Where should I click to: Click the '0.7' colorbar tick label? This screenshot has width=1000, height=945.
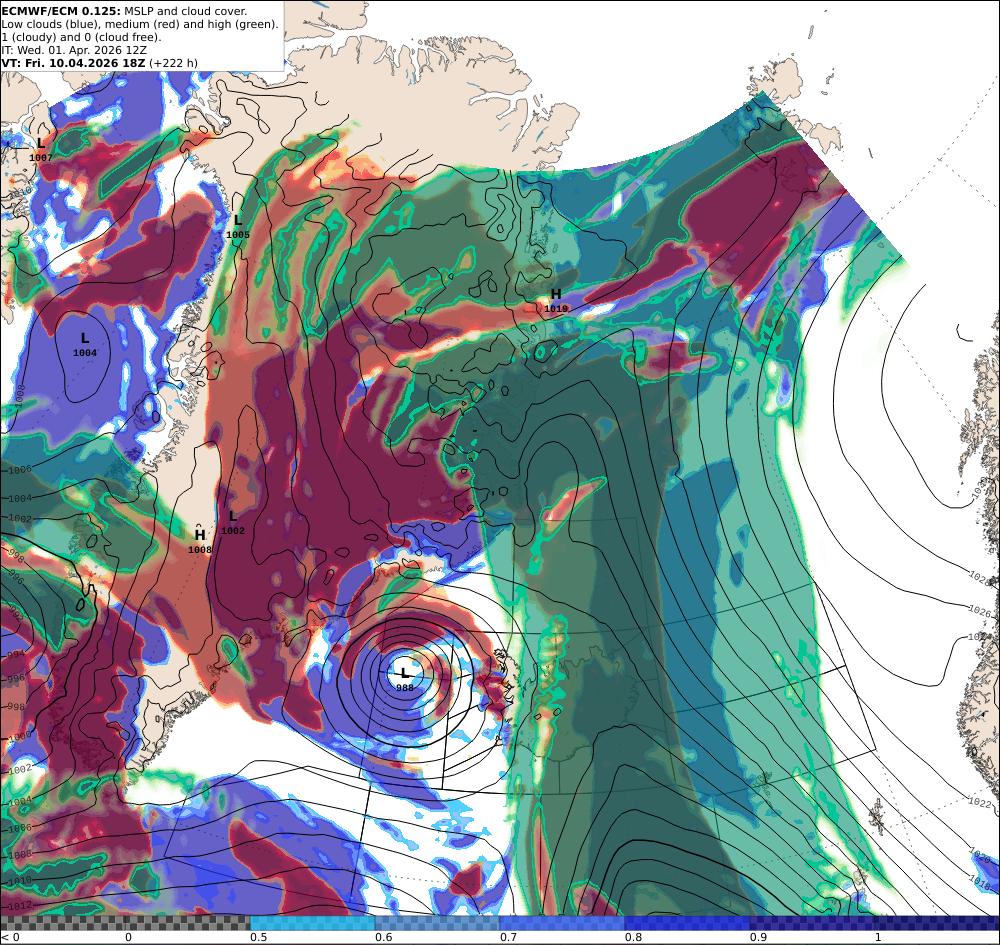coord(508,937)
